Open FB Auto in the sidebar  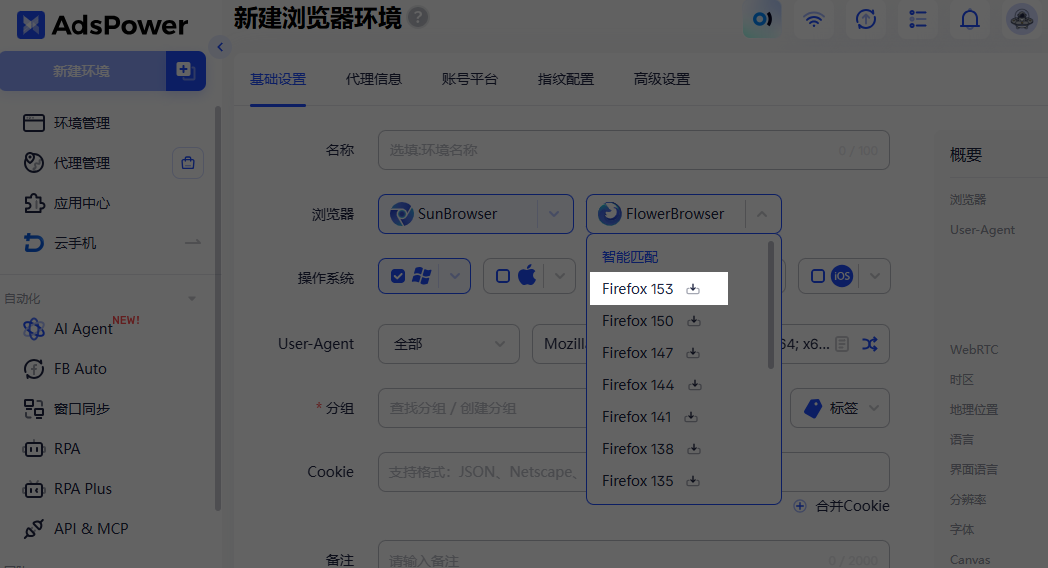pyautogui.click(x=80, y=369)
